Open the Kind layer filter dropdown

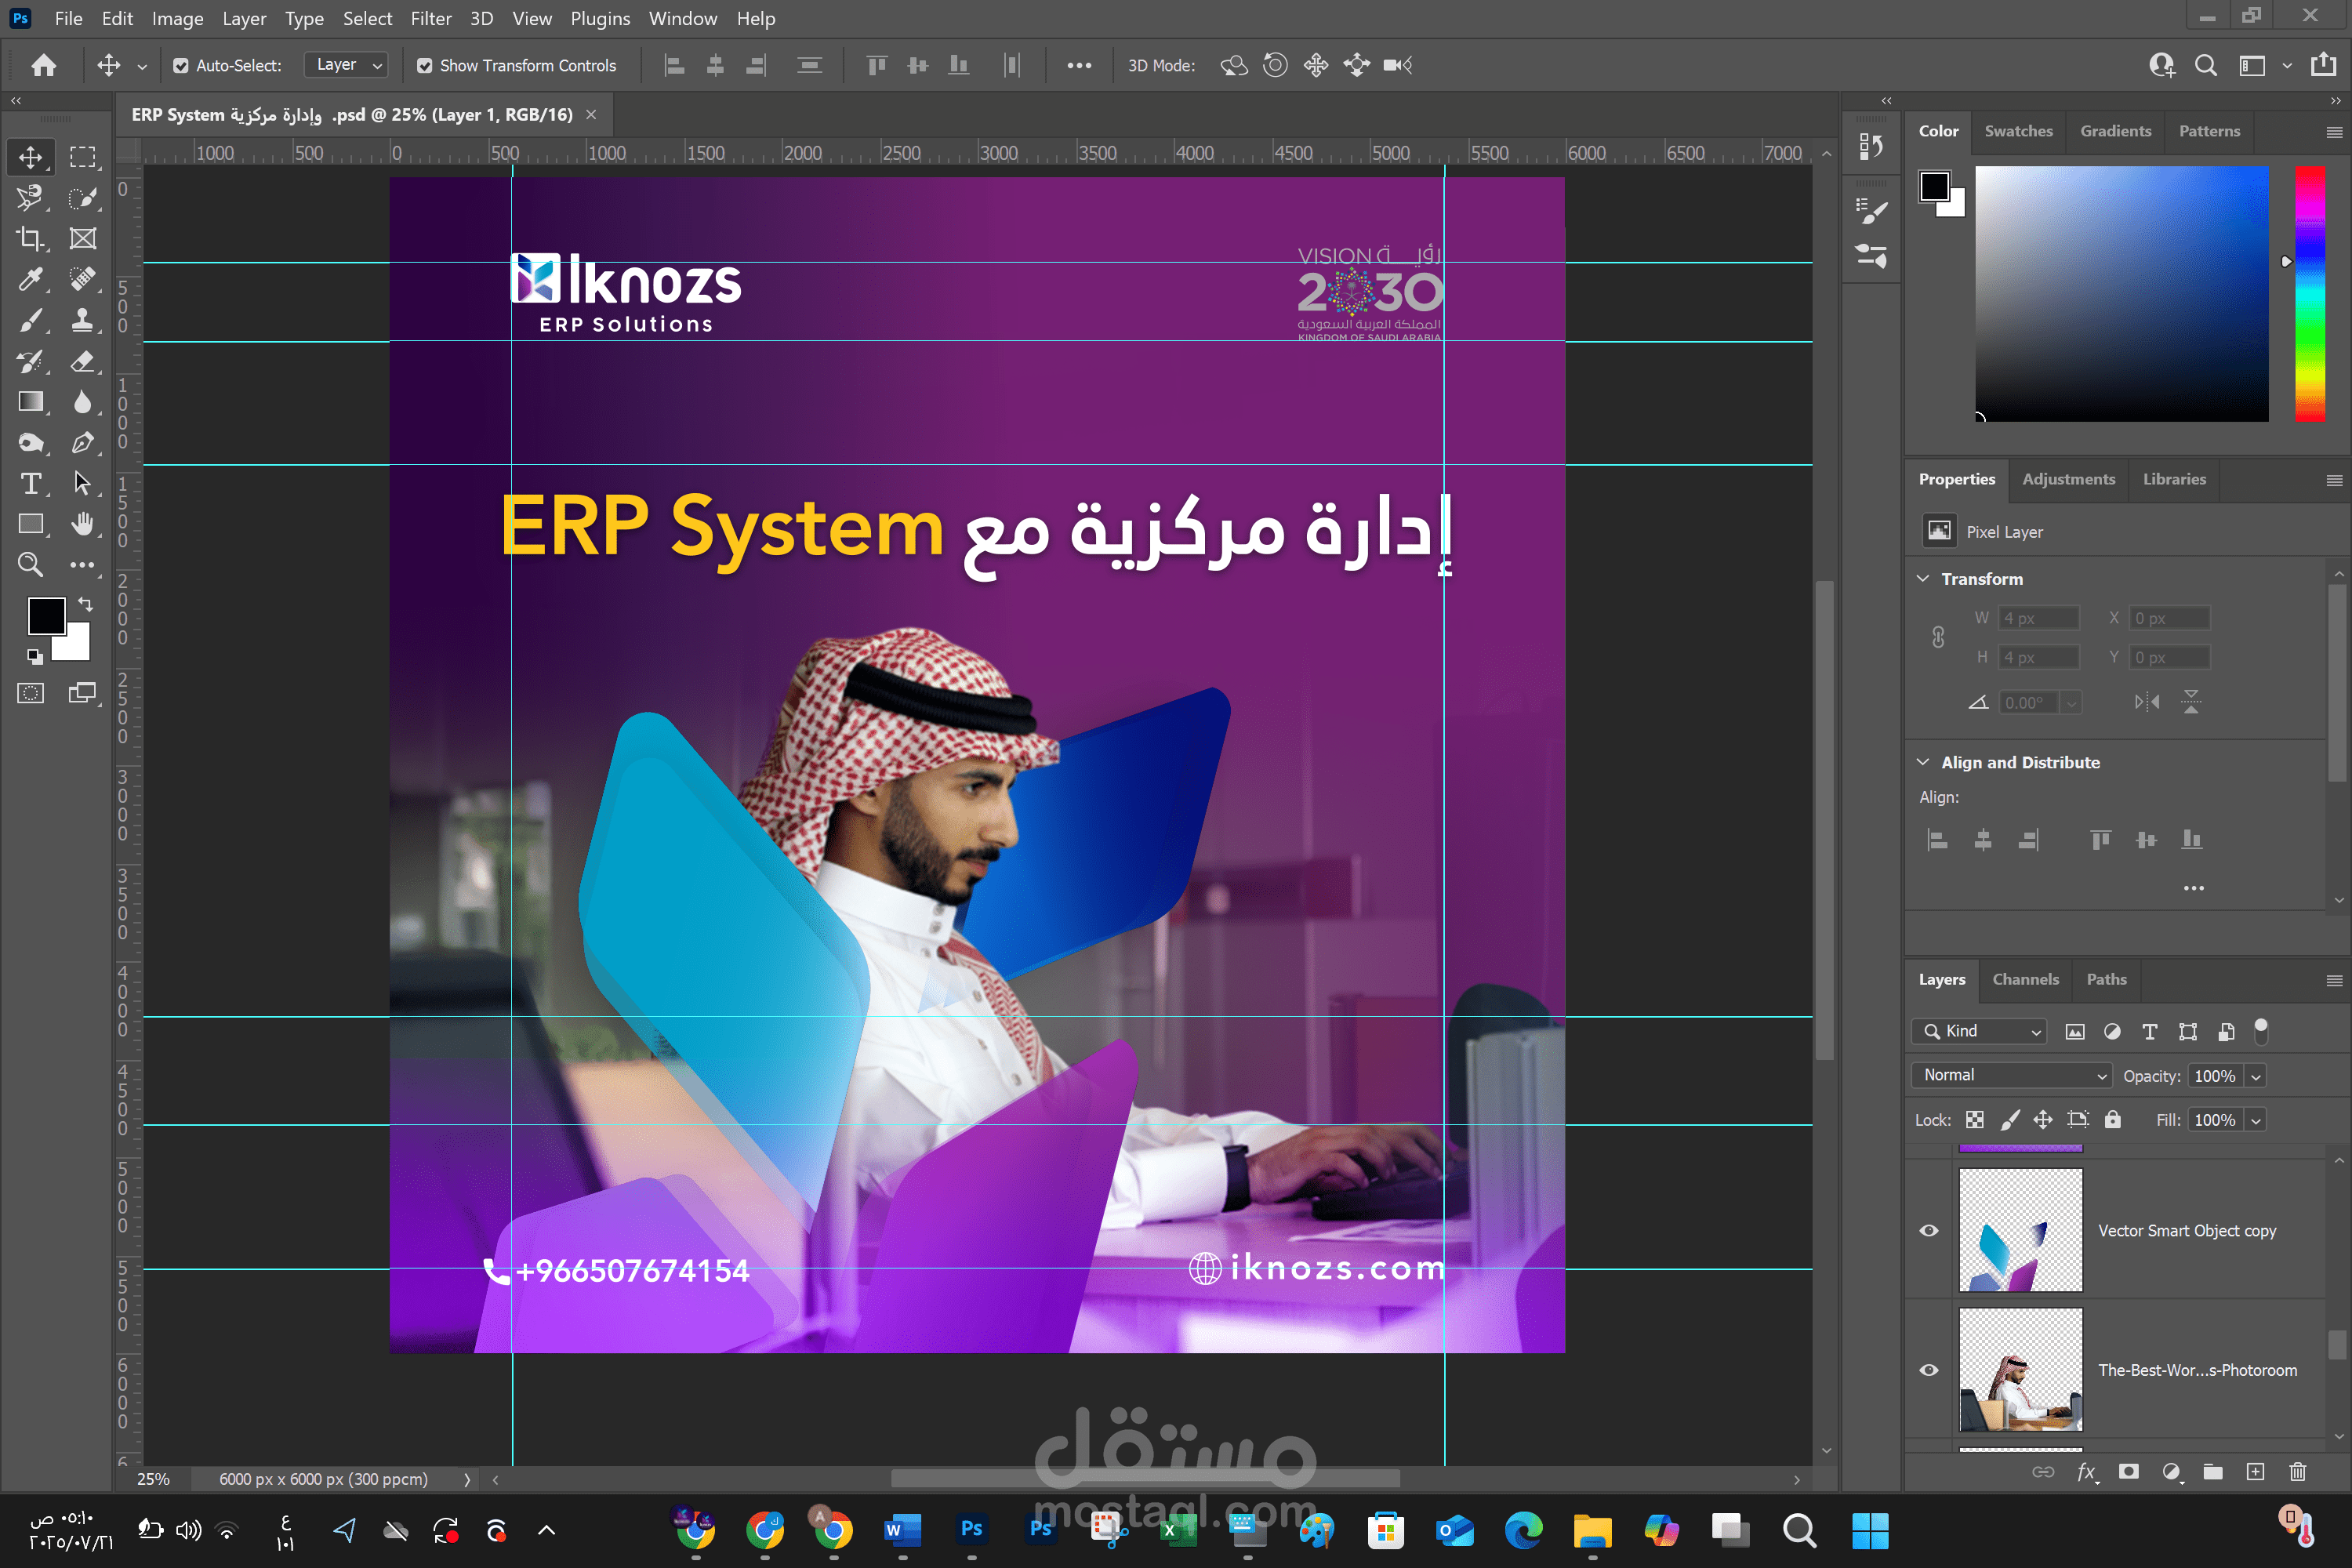(1978, 1031)
